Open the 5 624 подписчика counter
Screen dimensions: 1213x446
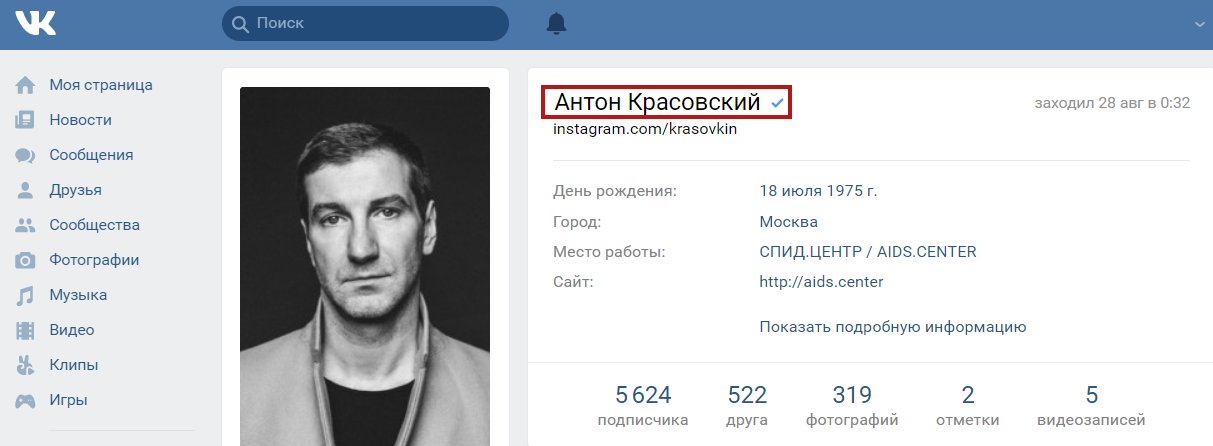pyautogui.click(x=643, y=405)
